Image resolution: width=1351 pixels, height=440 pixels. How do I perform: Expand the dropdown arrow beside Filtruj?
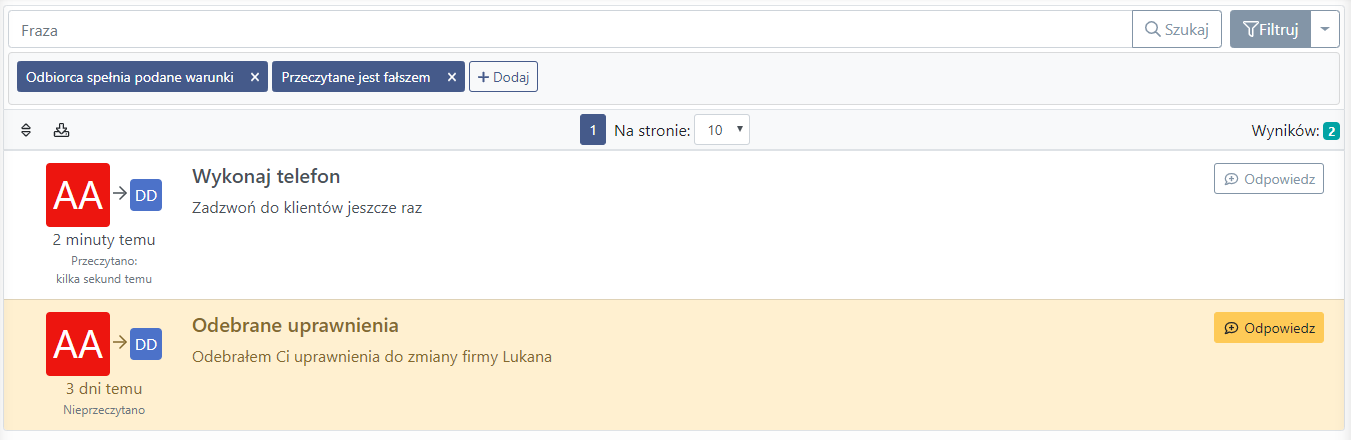[1325, 30]
